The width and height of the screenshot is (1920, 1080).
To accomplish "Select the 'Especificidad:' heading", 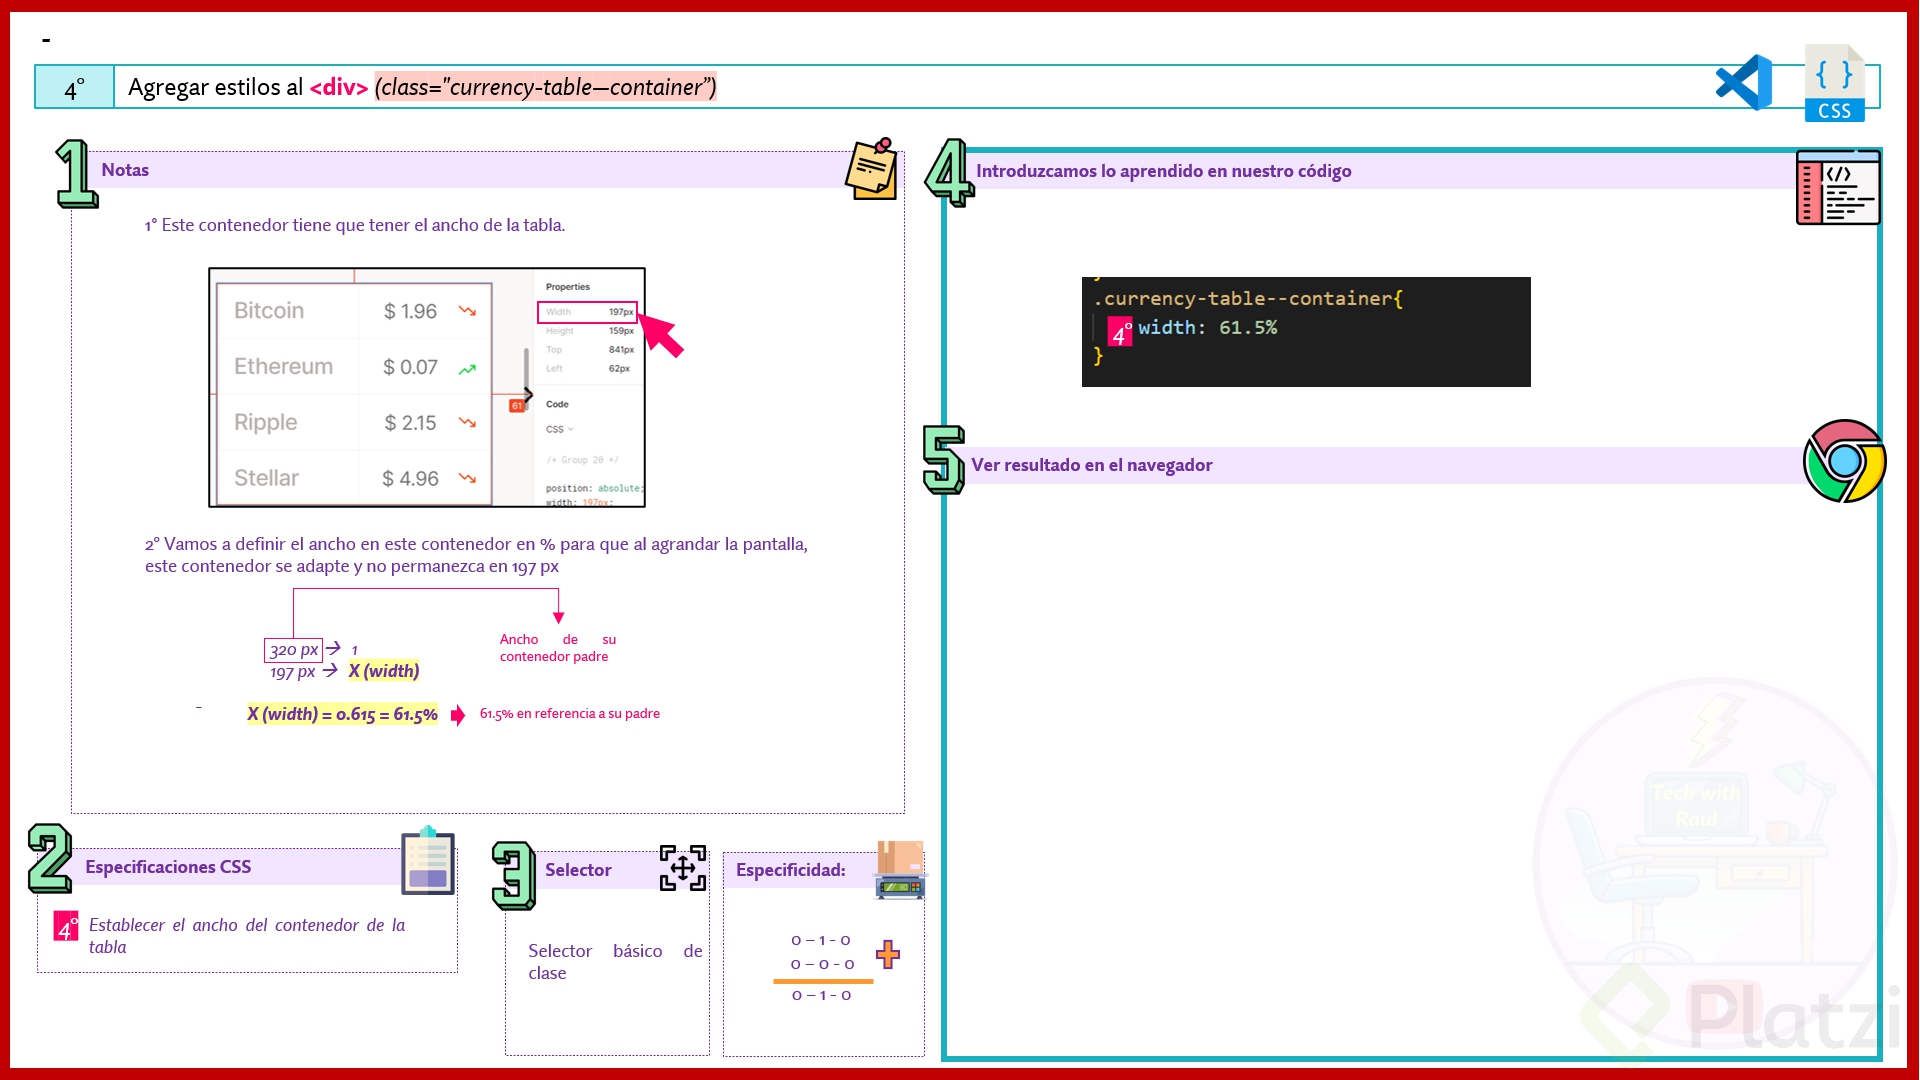I will (x=791, y=870).
